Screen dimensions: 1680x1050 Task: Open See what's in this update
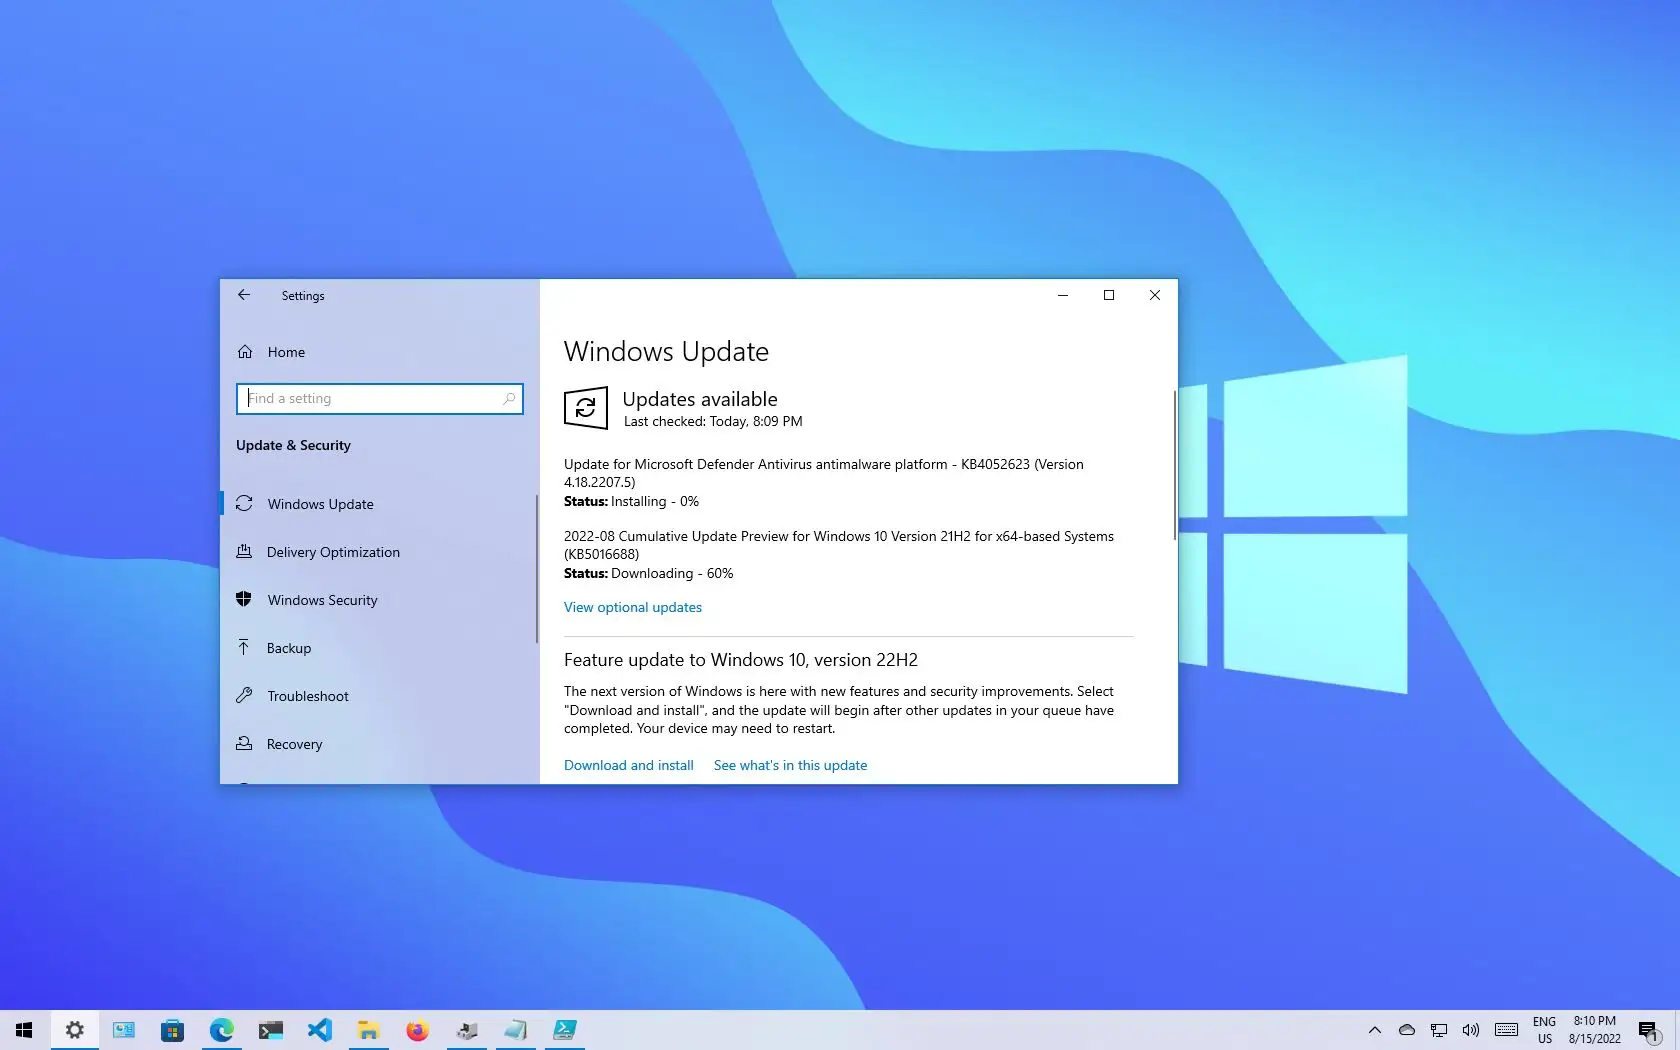pyautogui.click(x=790, y=765)
